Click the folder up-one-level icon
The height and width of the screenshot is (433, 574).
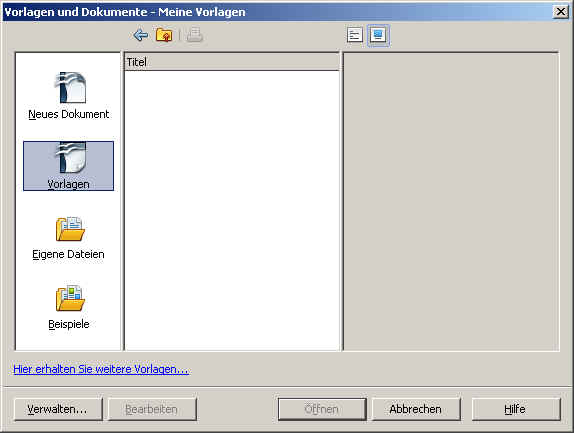(164, 35)
